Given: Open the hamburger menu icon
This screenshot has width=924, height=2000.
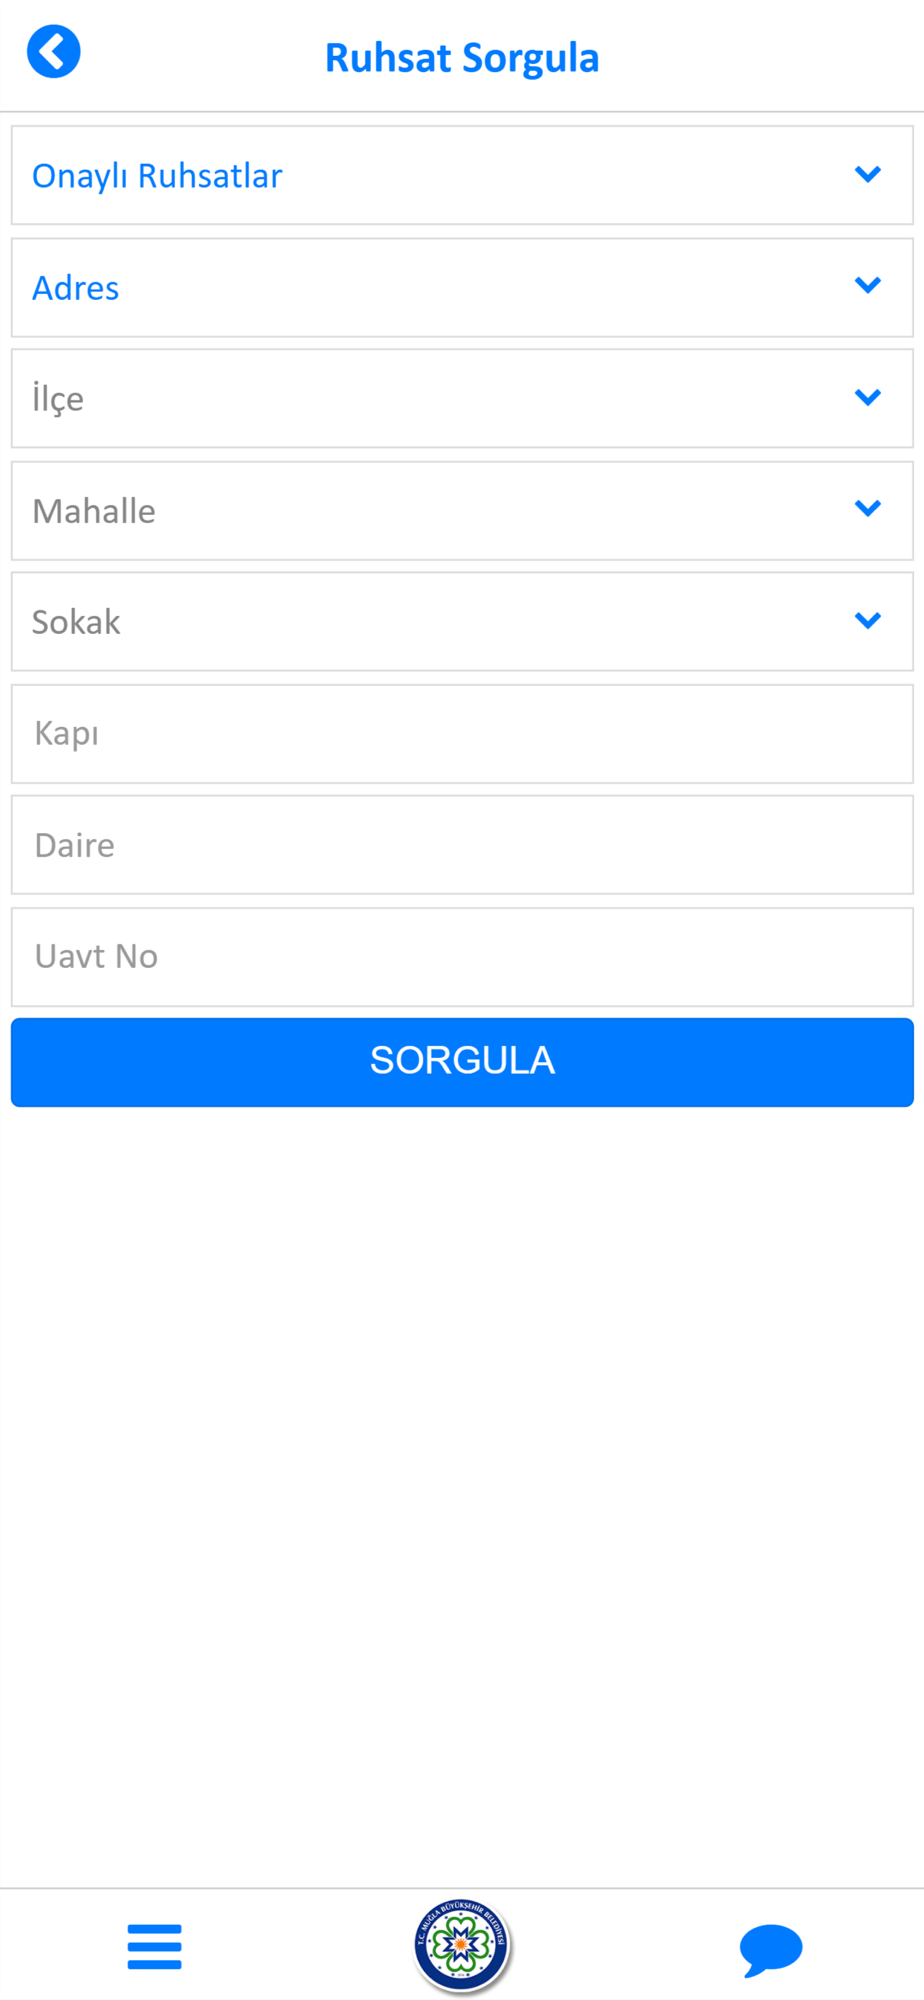Looking at the screenshot, I should coord(155,1946).
